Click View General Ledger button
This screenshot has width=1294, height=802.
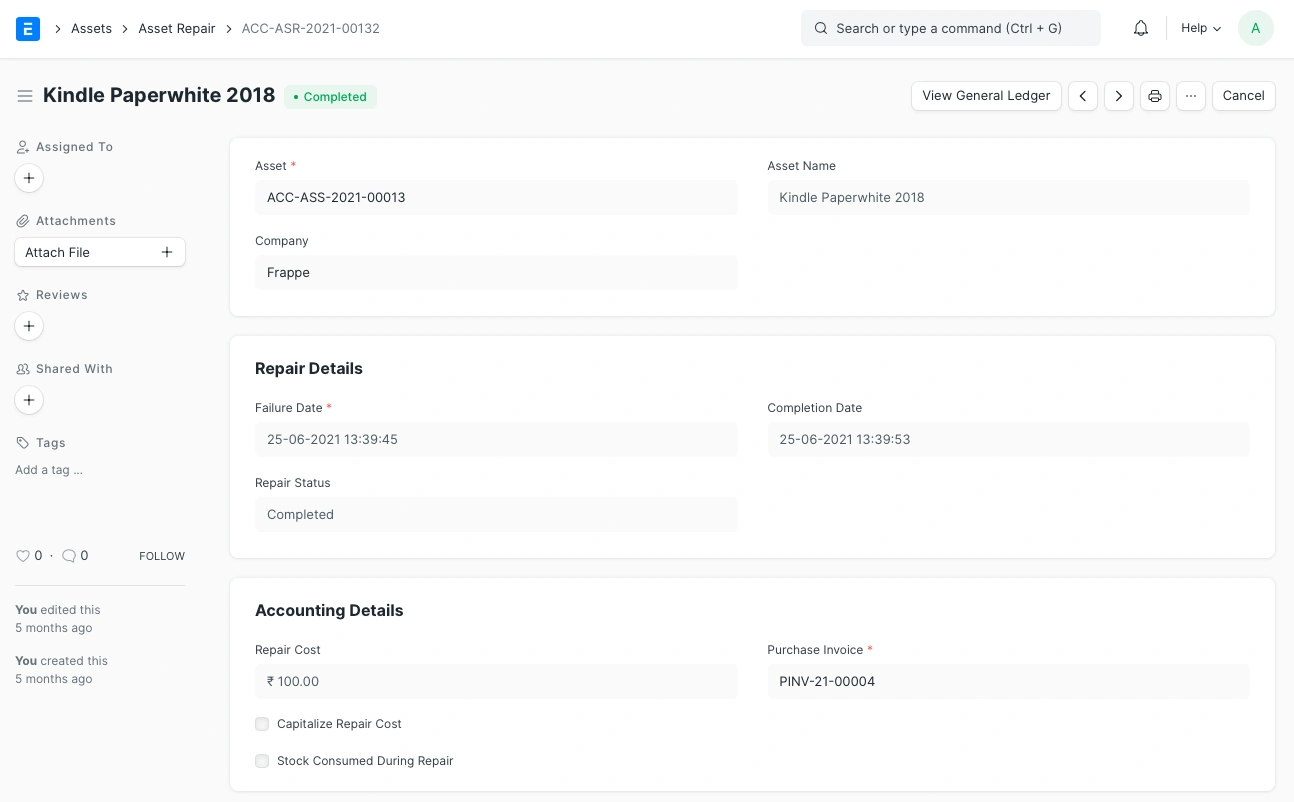point(986,96)
